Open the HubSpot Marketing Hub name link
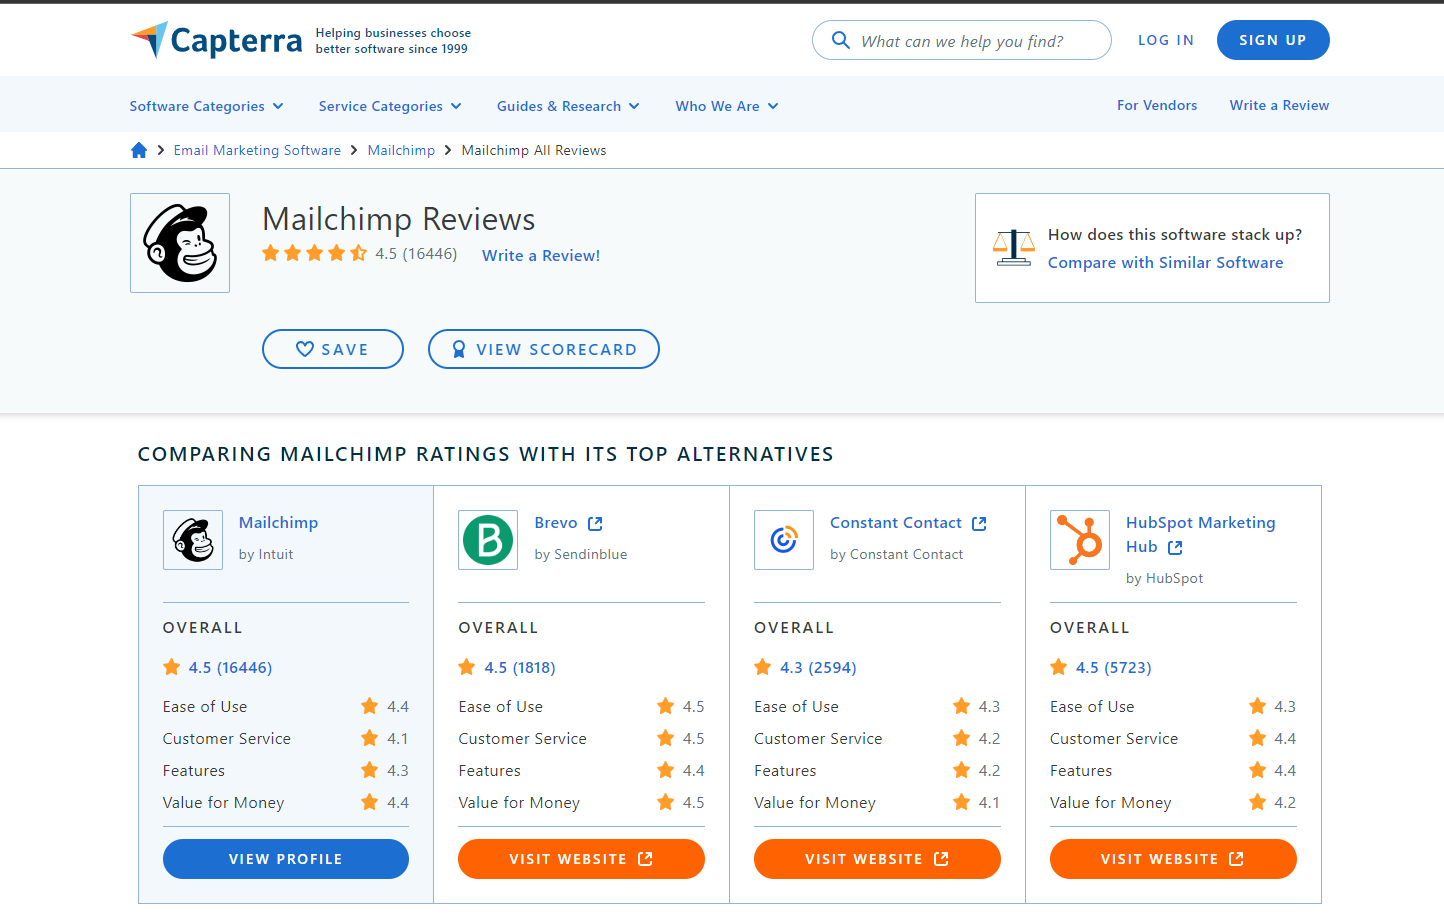1444x918 pixels. [x=1200, y=534]
